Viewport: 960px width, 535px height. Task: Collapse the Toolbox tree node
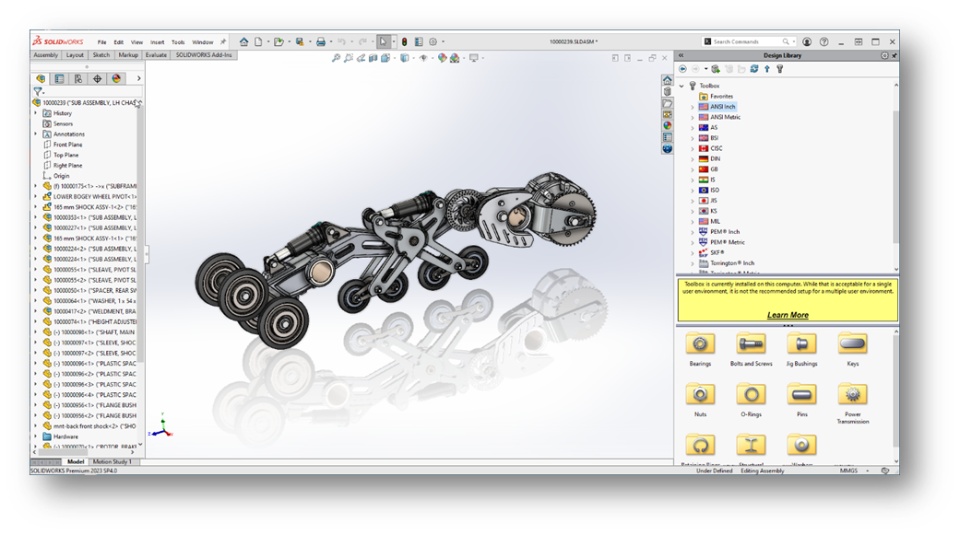pyautogui.click(x=682, y=86)
